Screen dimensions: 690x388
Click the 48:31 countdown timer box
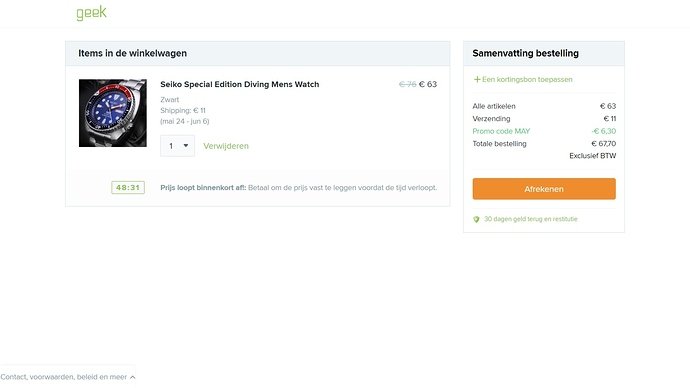point(128,187)
